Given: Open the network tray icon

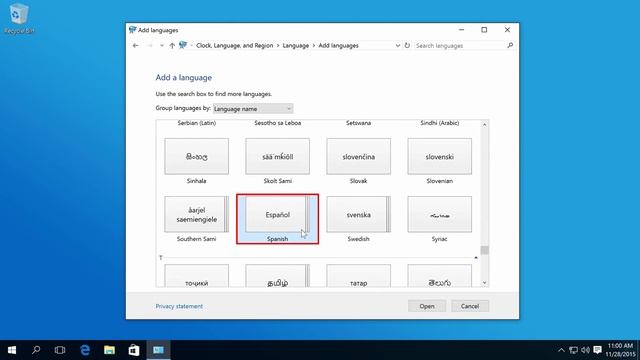Looking at the screenshot, I should pyautogui.click(x=573, y=350).
